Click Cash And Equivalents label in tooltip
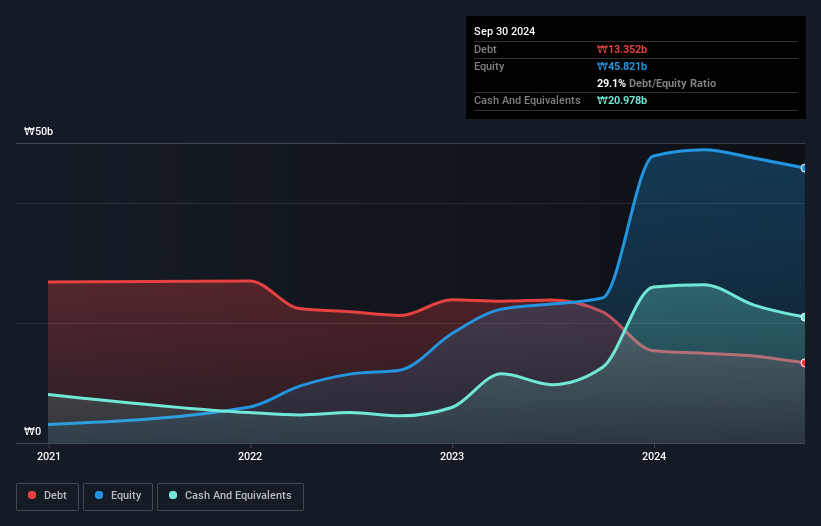This screenshot has height=526, width=821. [x=527, y=100]
